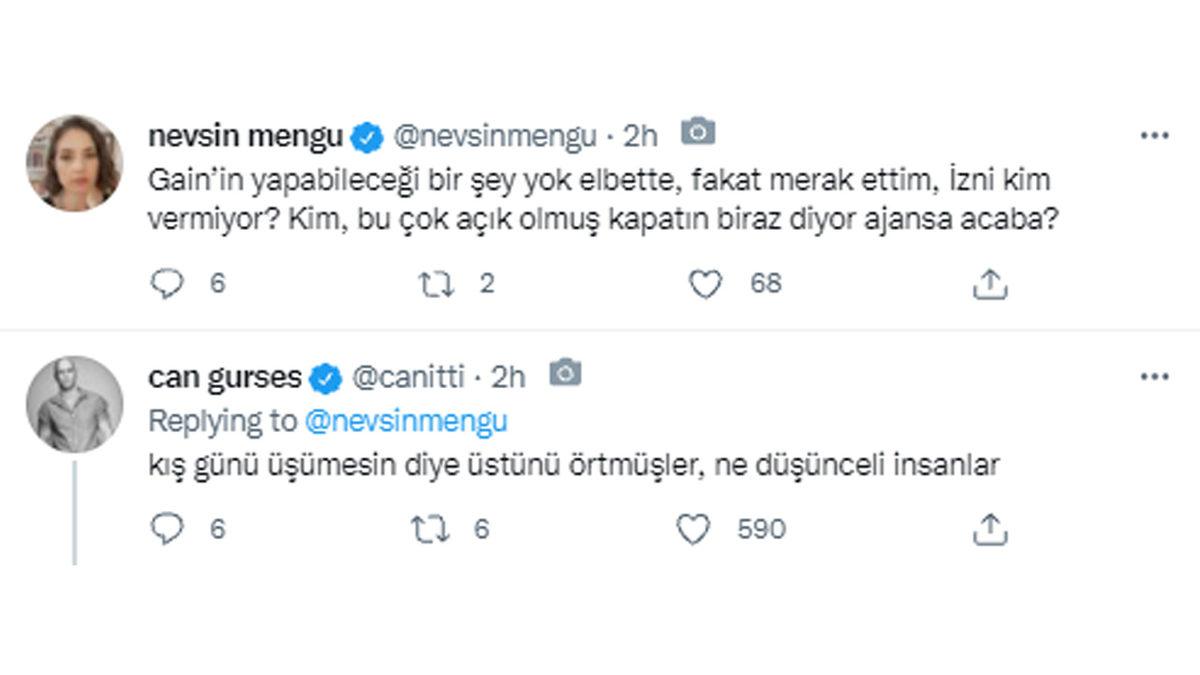View can gurses' profile picture
Screen dimensions: 1200x675
[x=76, y=398]
